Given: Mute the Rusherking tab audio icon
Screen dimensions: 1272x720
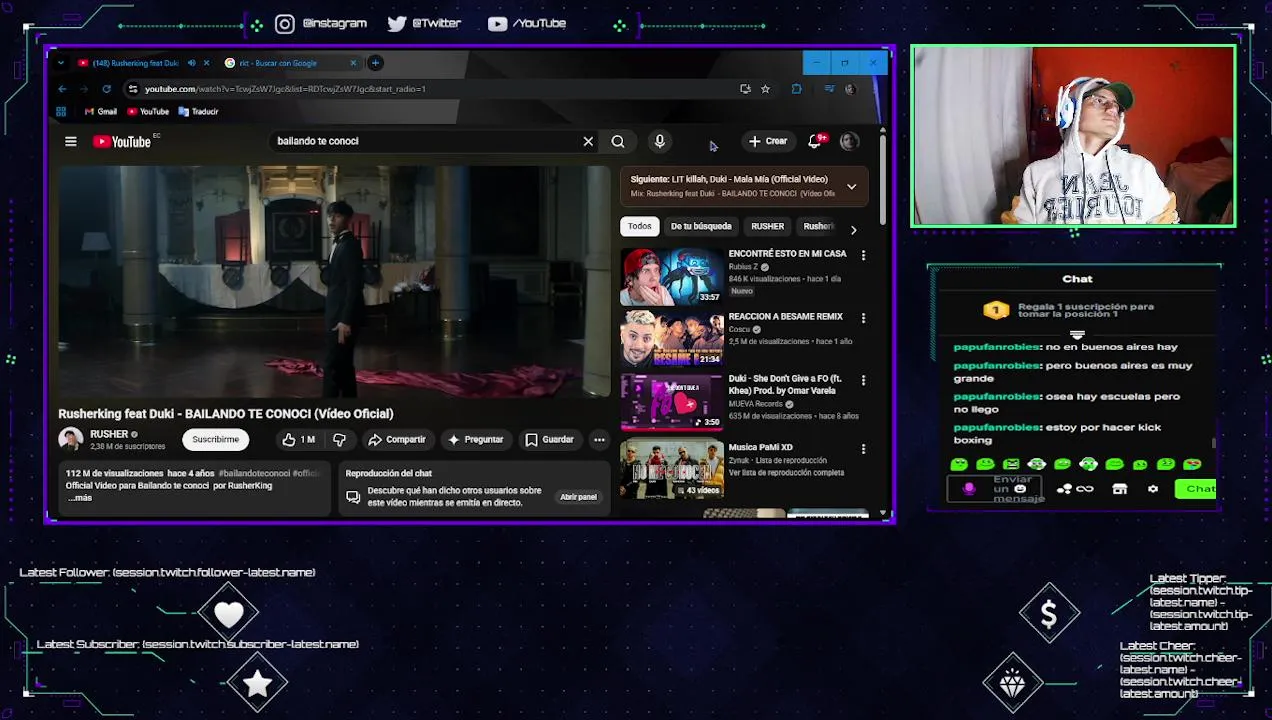Looking at the screenshot, I should tap(191, 63).
